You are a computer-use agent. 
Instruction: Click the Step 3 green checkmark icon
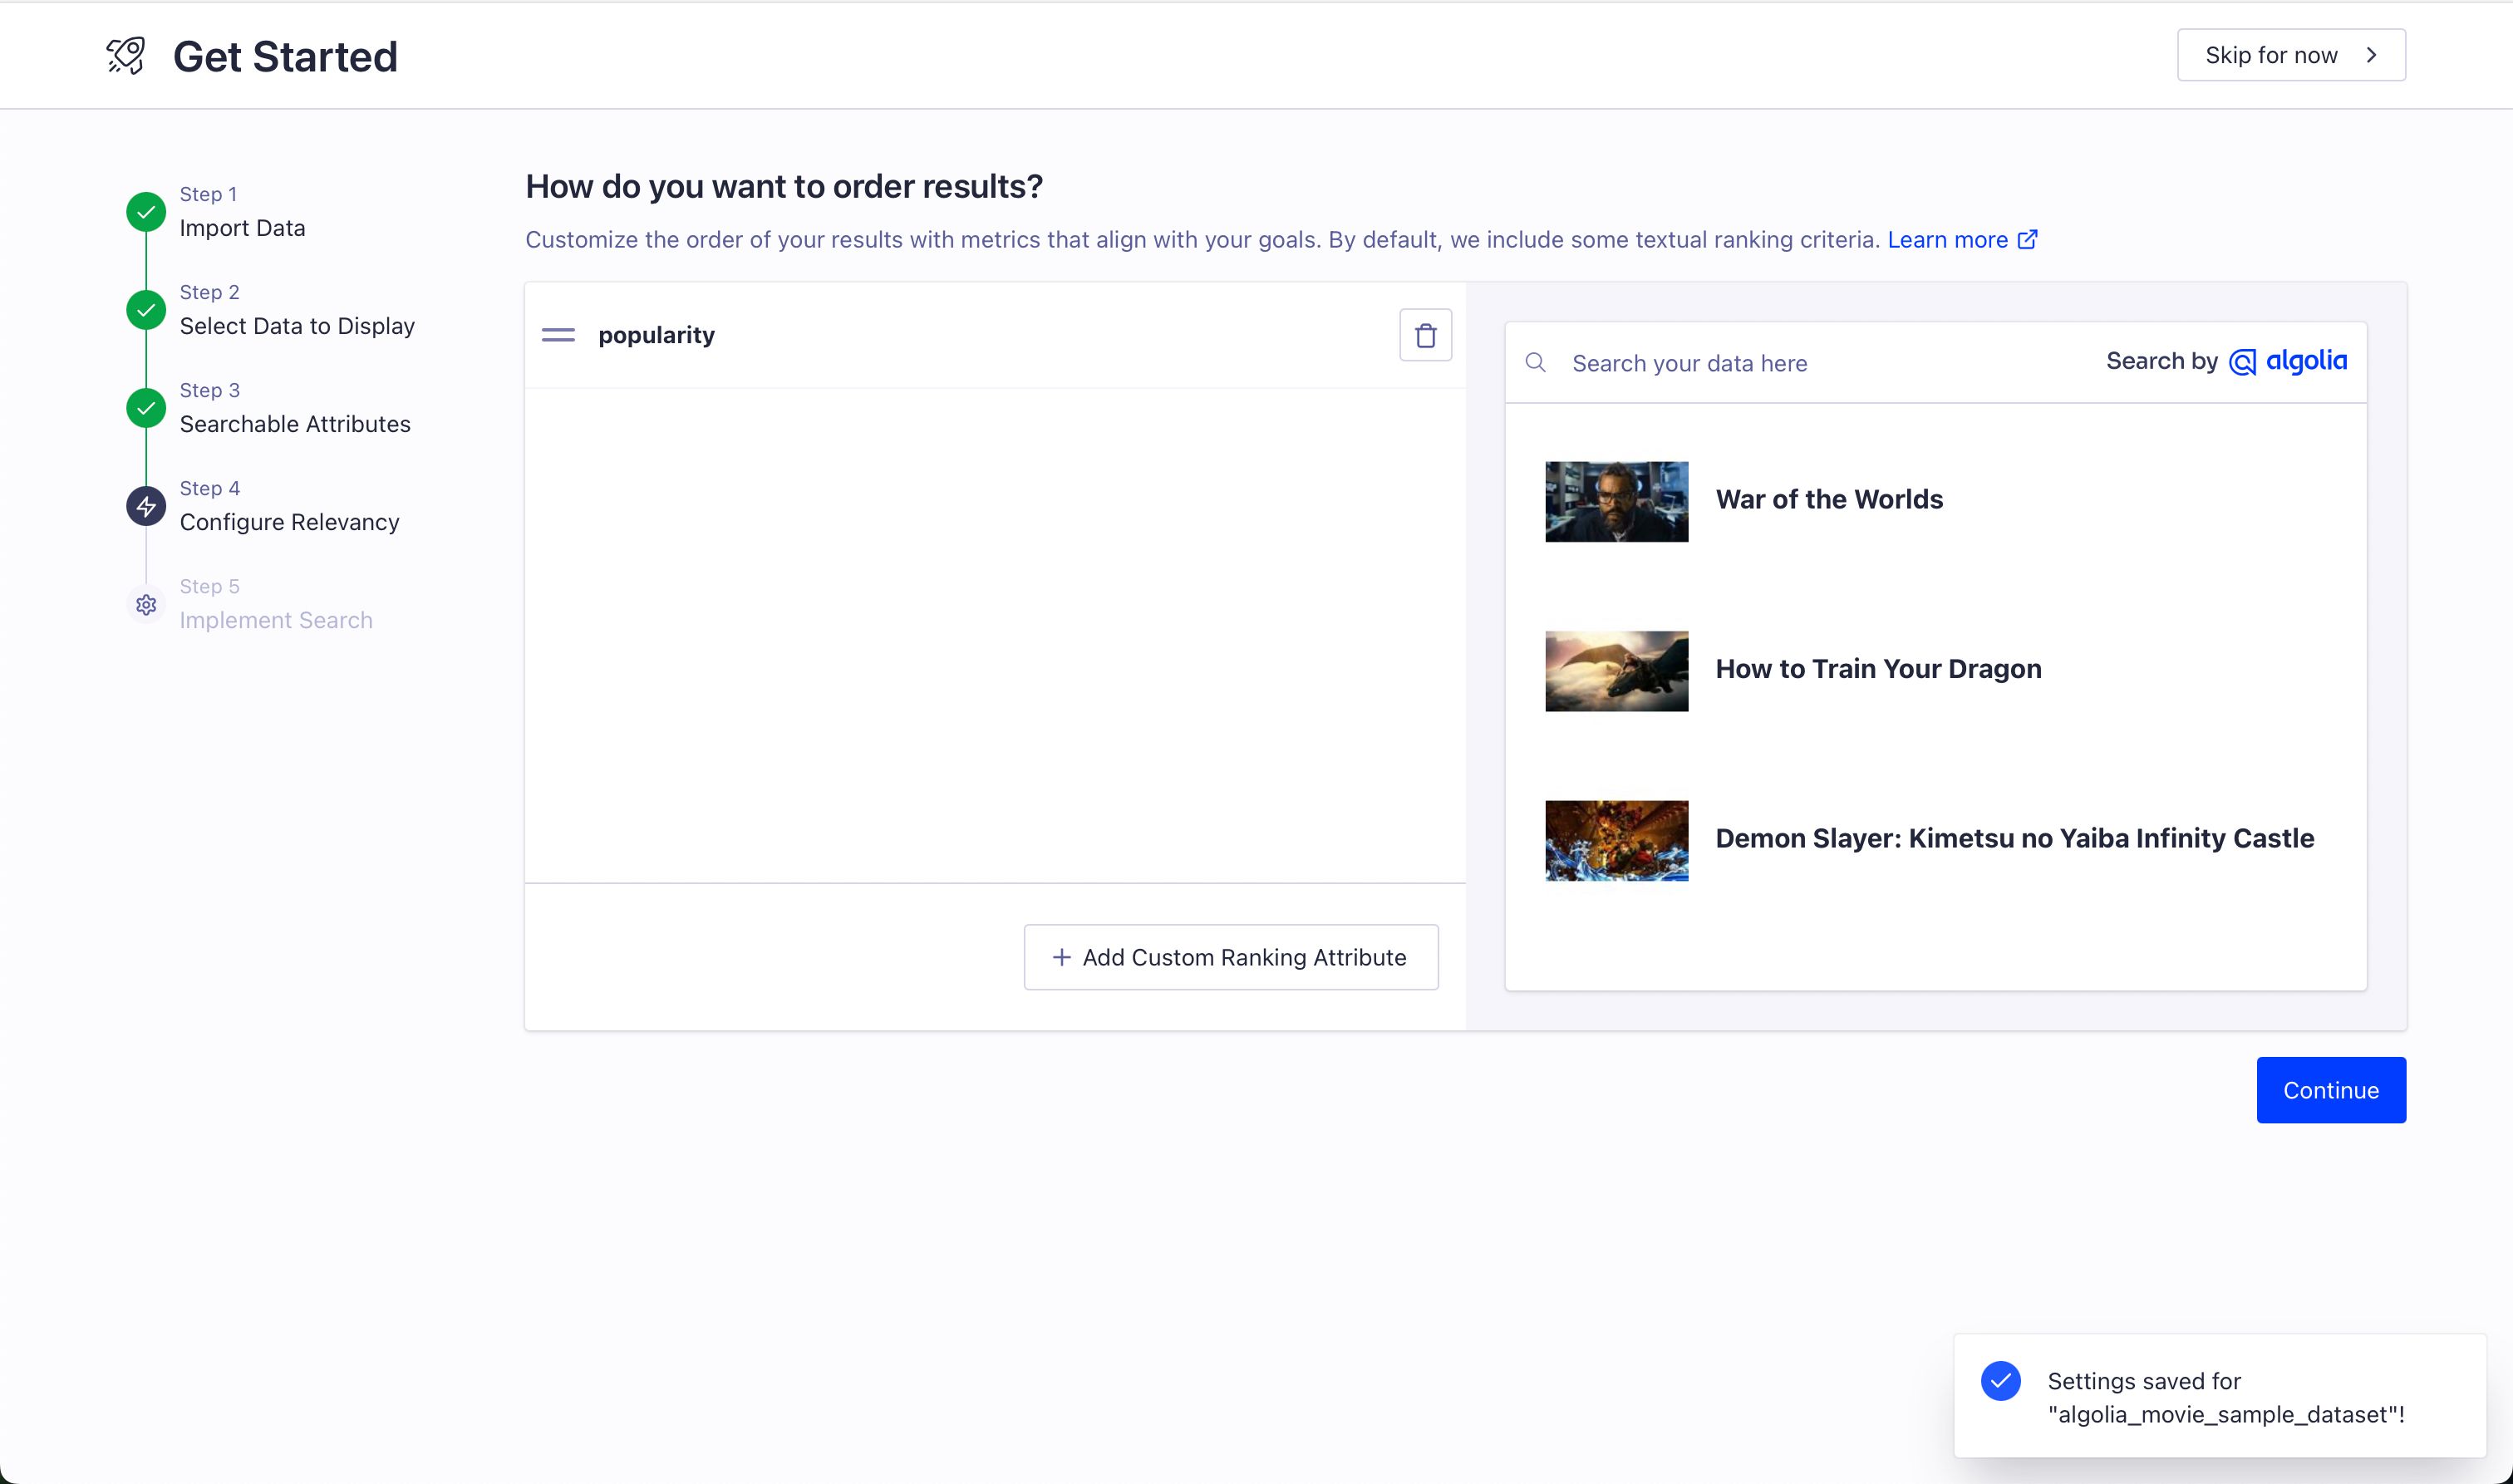click(x=146, y=408)
